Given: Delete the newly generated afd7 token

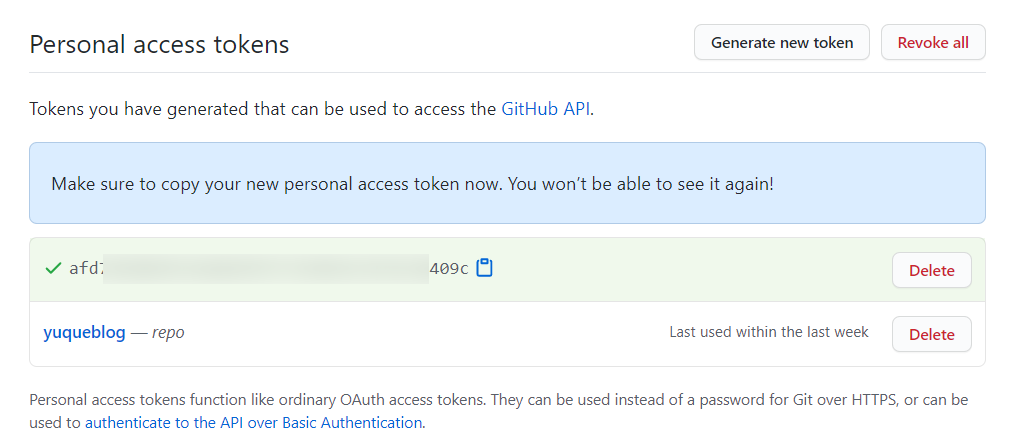Looking at the screenshot, I should click(931, 270).
